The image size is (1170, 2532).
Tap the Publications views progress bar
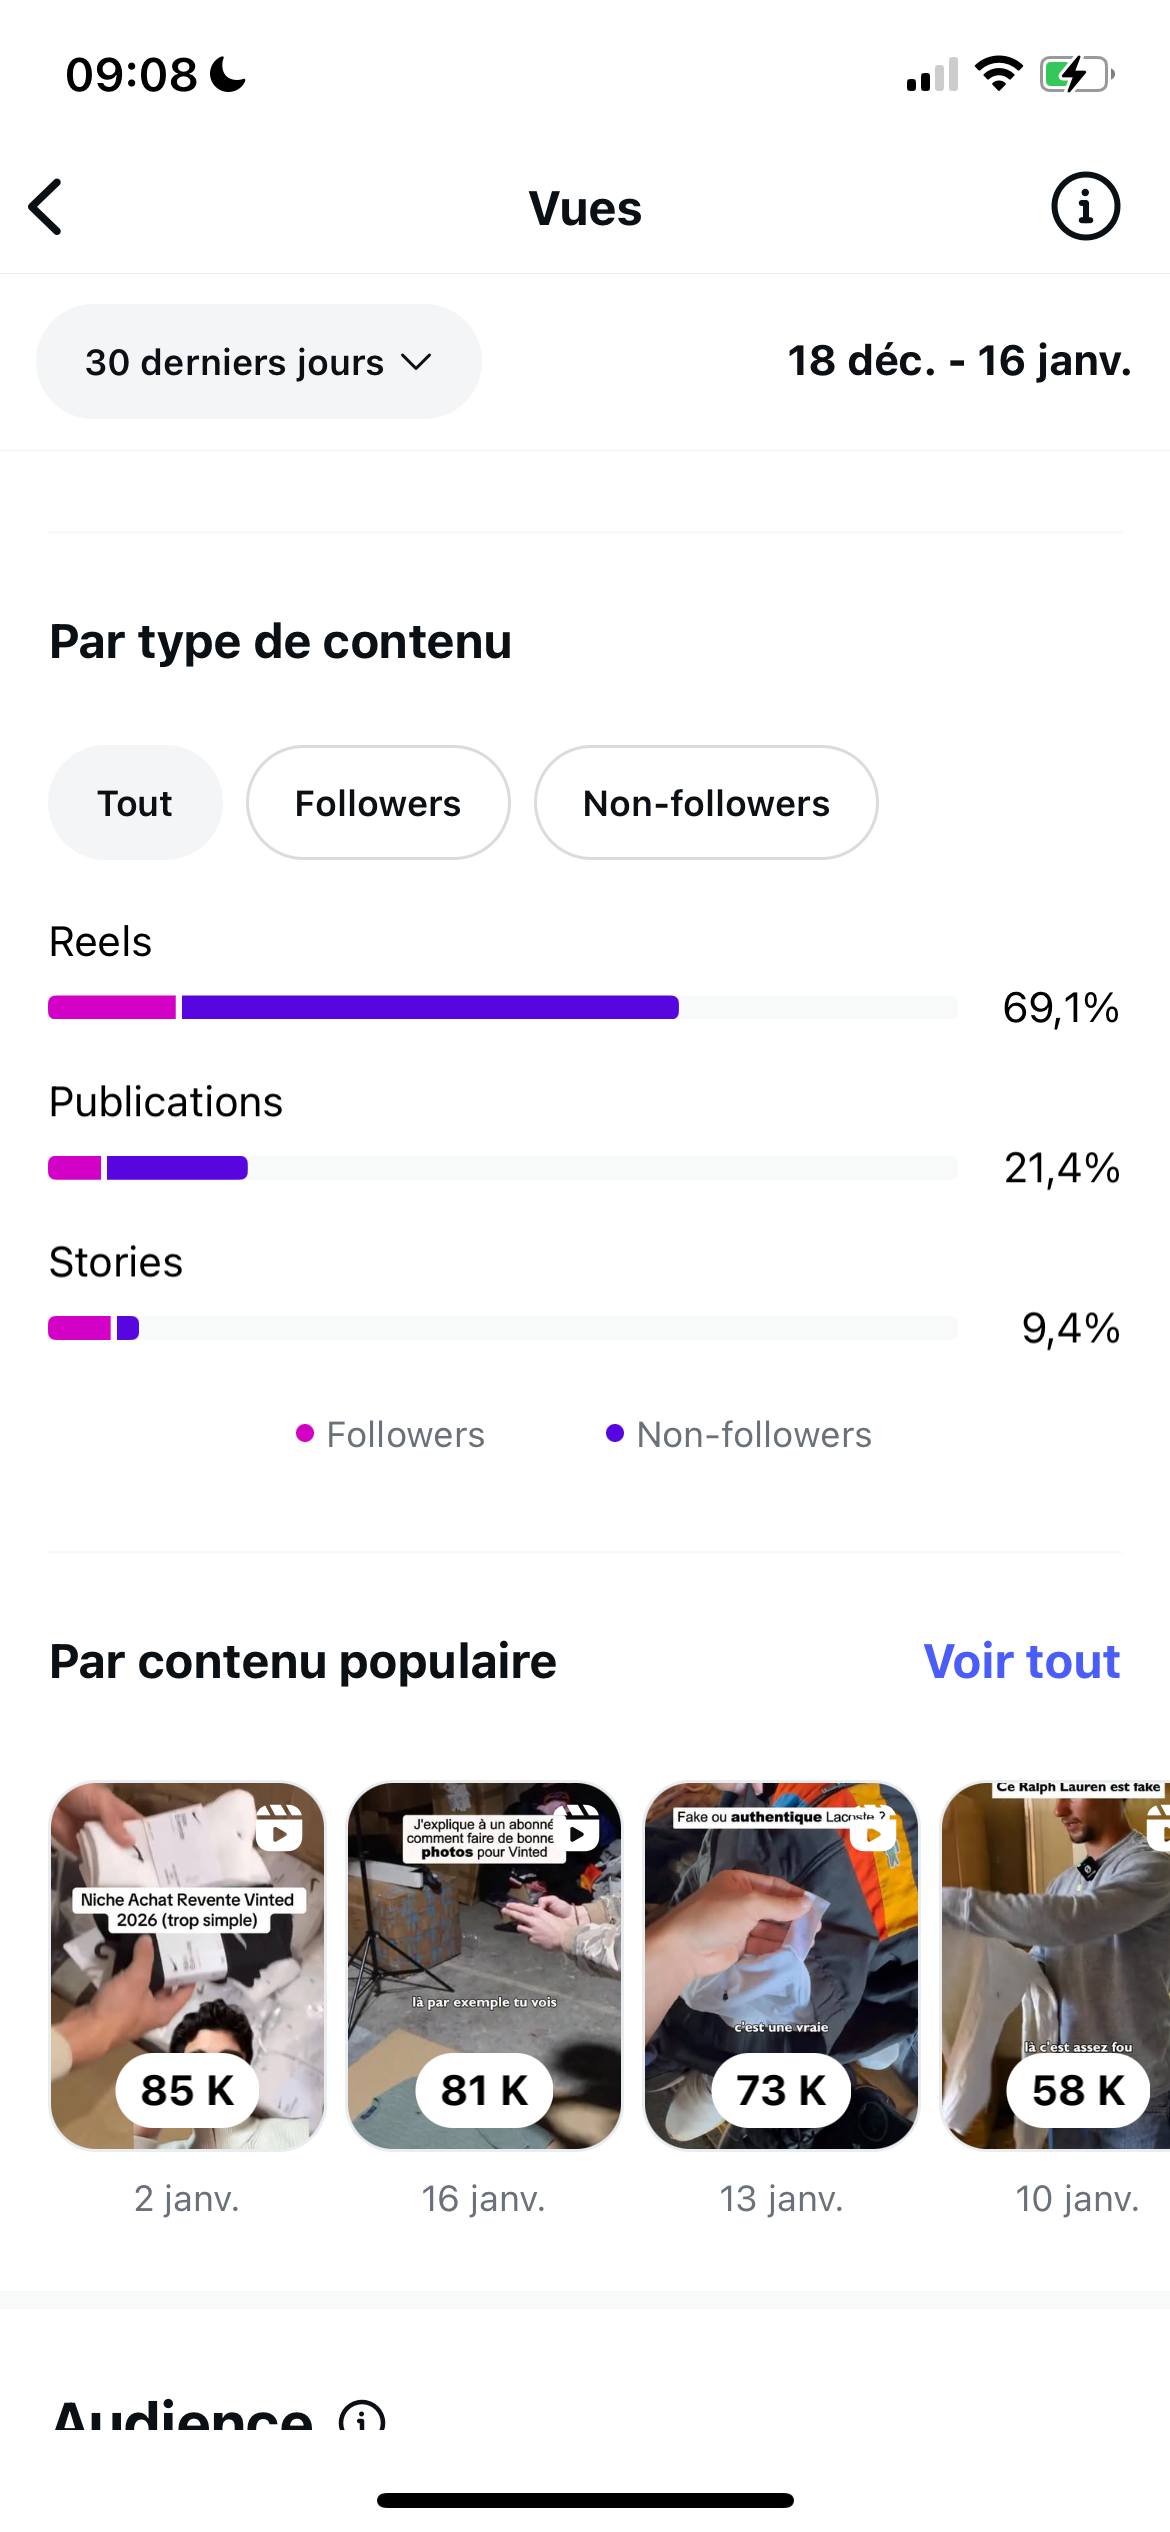[502, 1168]
